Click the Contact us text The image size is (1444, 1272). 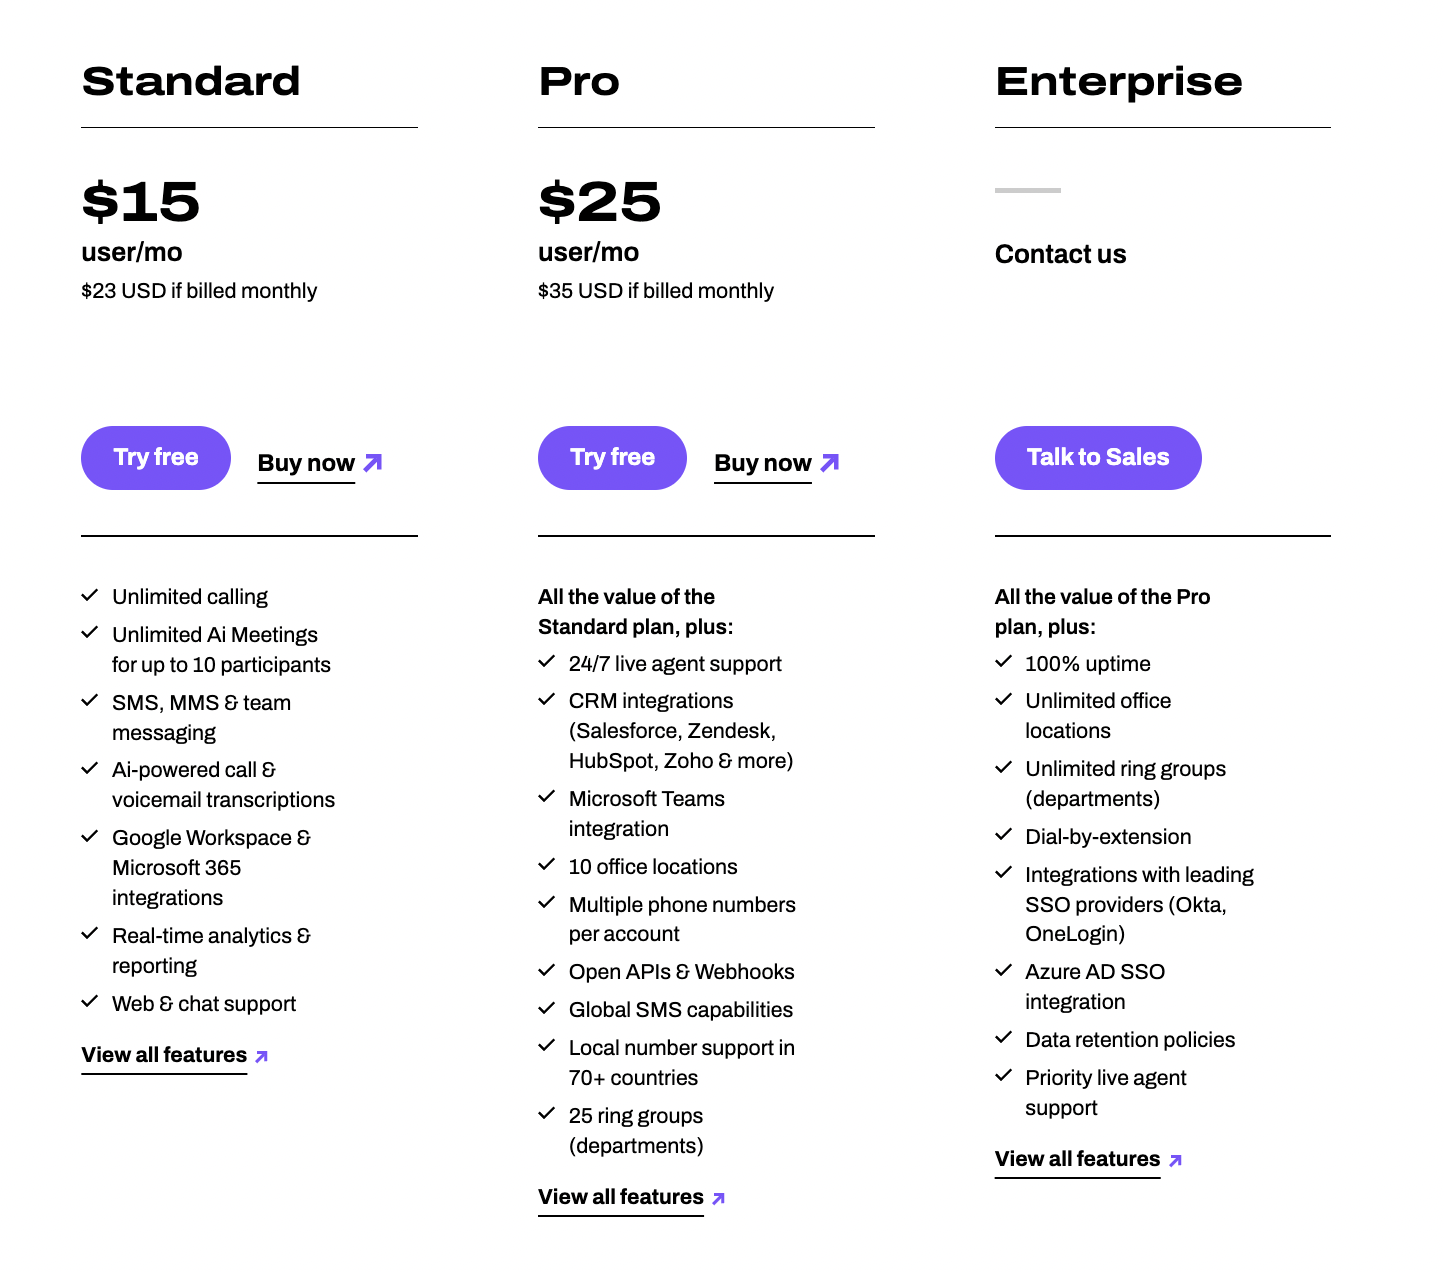tap(1060, 254)
